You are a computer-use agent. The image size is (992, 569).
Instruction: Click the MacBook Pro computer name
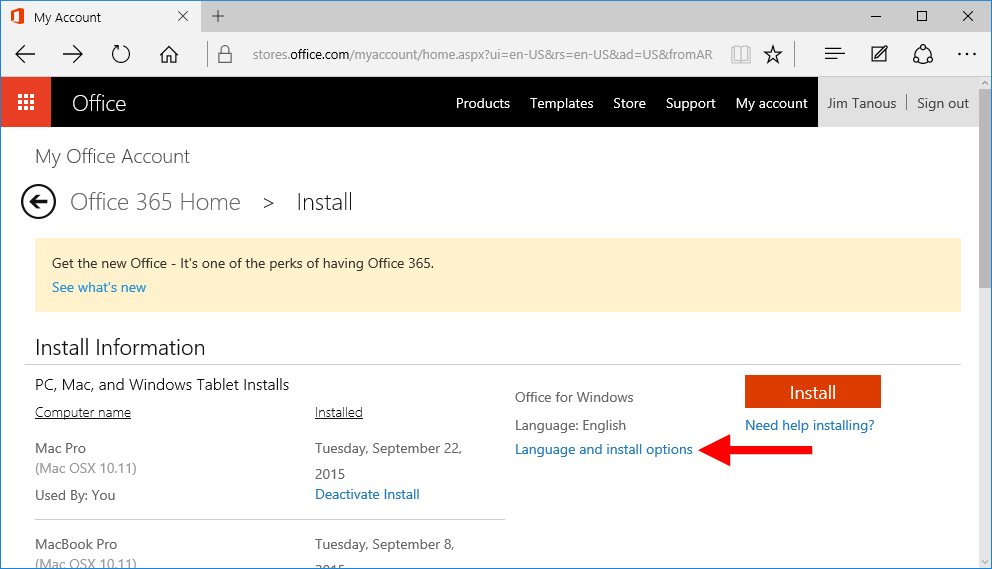(x=76, y=544)
